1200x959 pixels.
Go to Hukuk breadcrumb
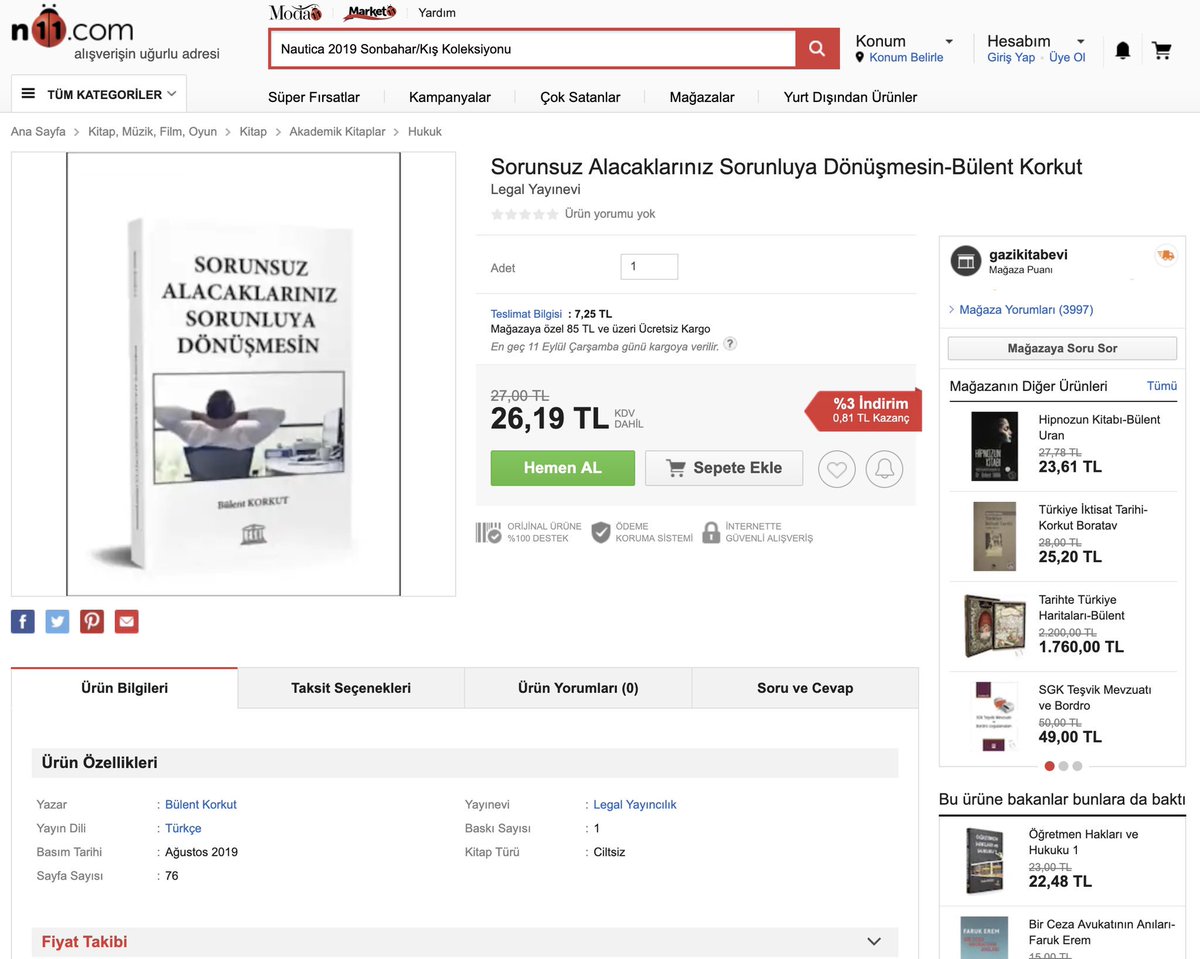[425, 131]
